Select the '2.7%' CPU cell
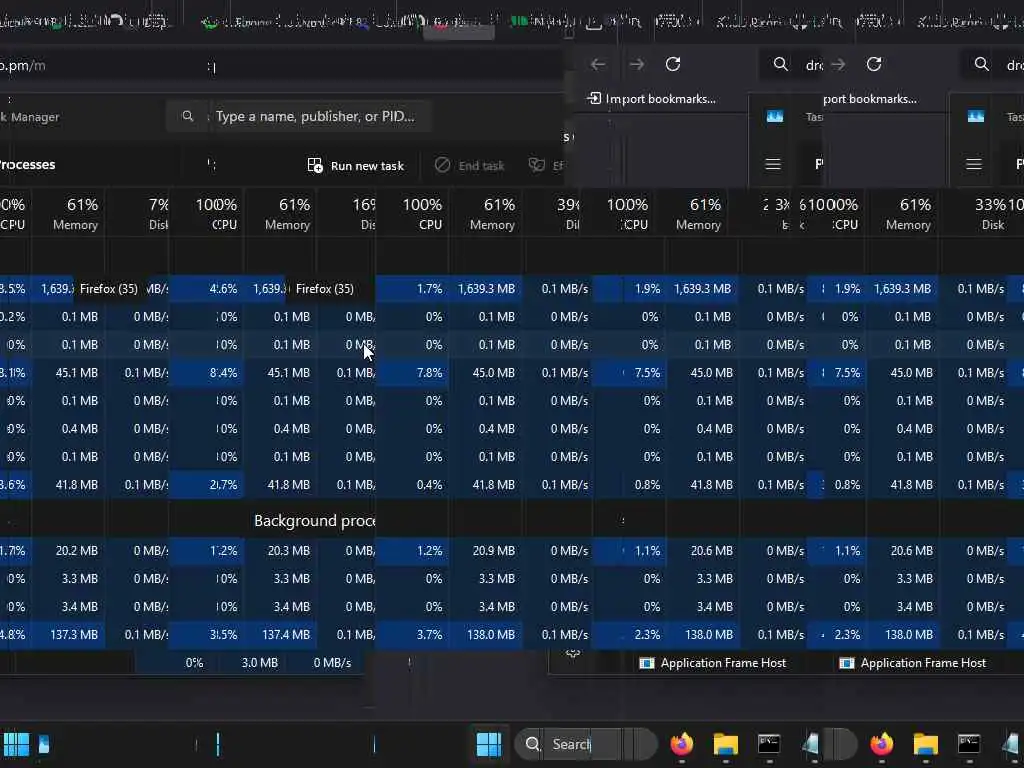 coord(206,485)
